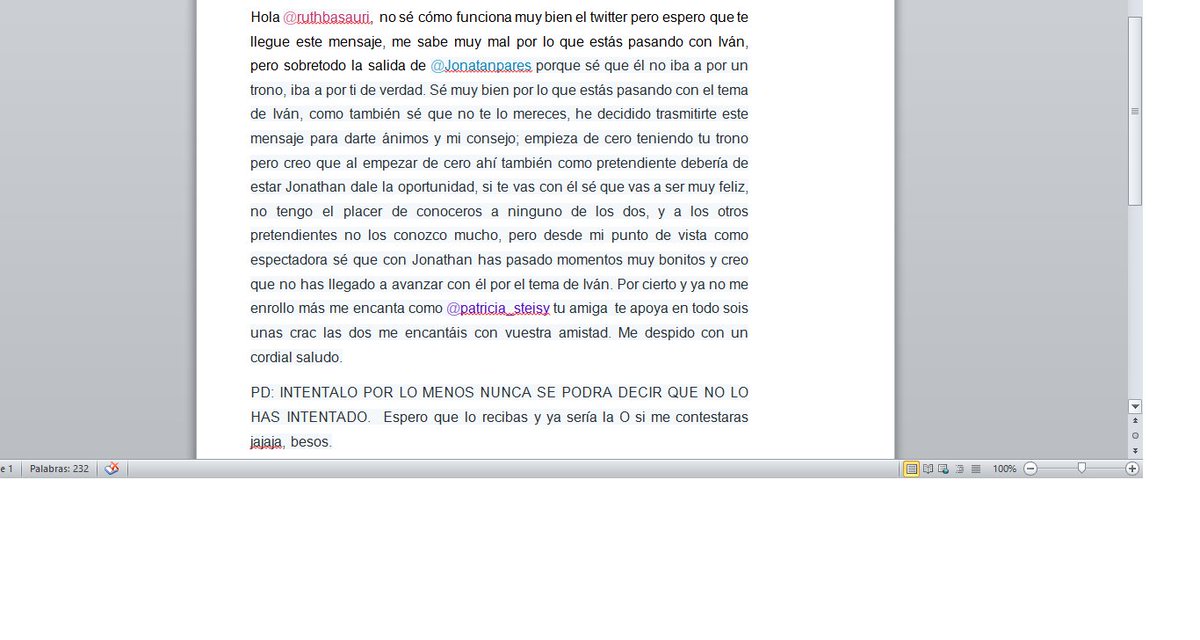Click the word "besos." at the end
Screen dimensions: 1200x640
click(311, 441)
